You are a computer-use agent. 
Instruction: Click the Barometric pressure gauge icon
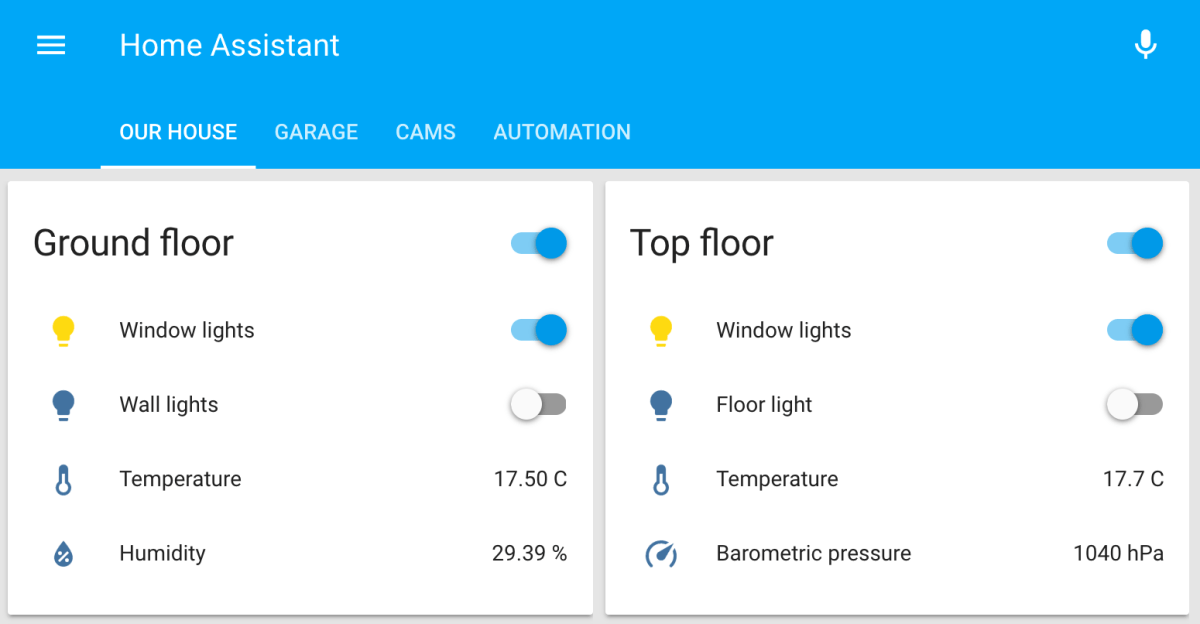click(660, 553)
